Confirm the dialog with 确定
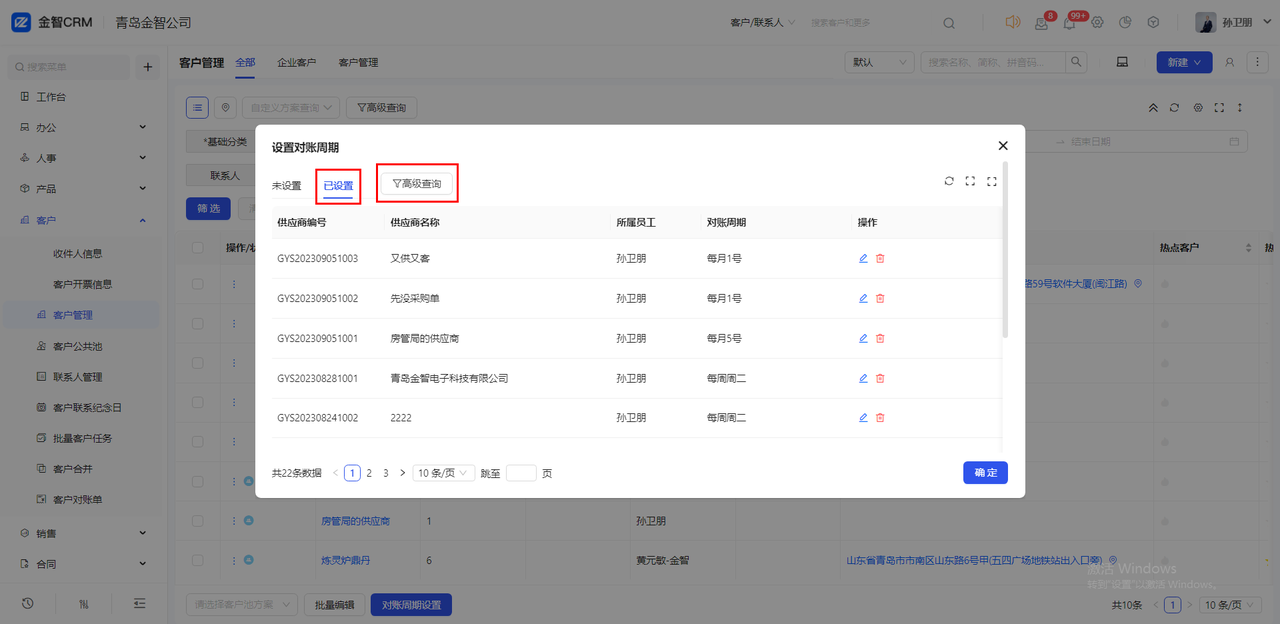Viewport: 1280px width, 624px height. tap(985, 473)
